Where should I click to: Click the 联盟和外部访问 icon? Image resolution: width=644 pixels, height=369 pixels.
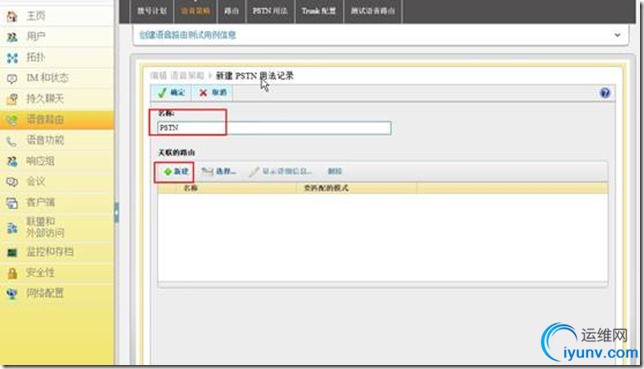(12, 228)
